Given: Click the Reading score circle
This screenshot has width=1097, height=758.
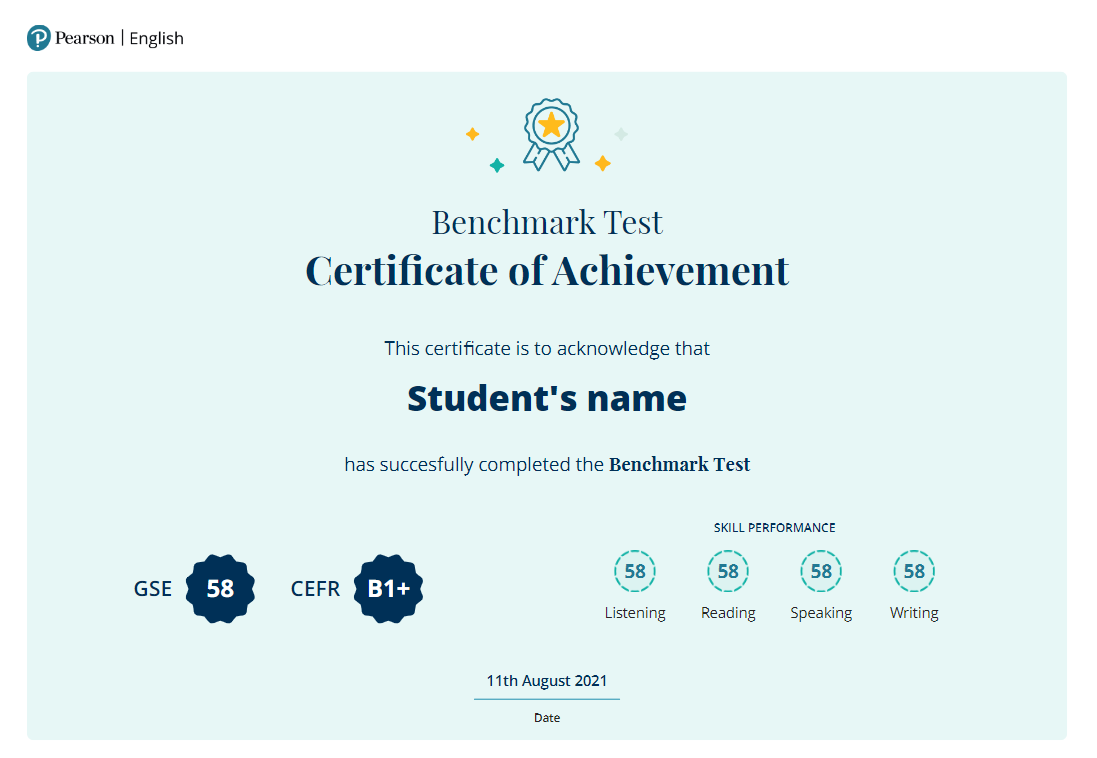Looking at the screenshot, I should 728,571.
